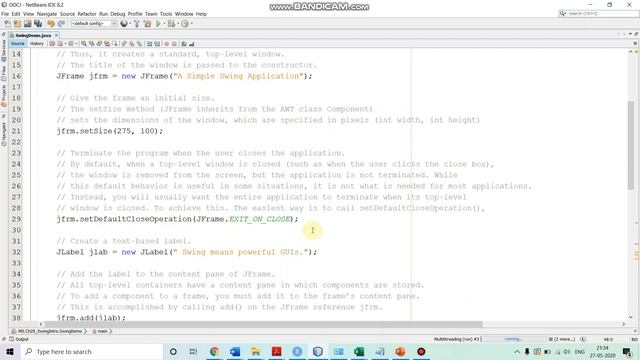640x360 pixels.
Task: Click the Start Macro Recording red circle icon
Action: [x=167, y=44]
